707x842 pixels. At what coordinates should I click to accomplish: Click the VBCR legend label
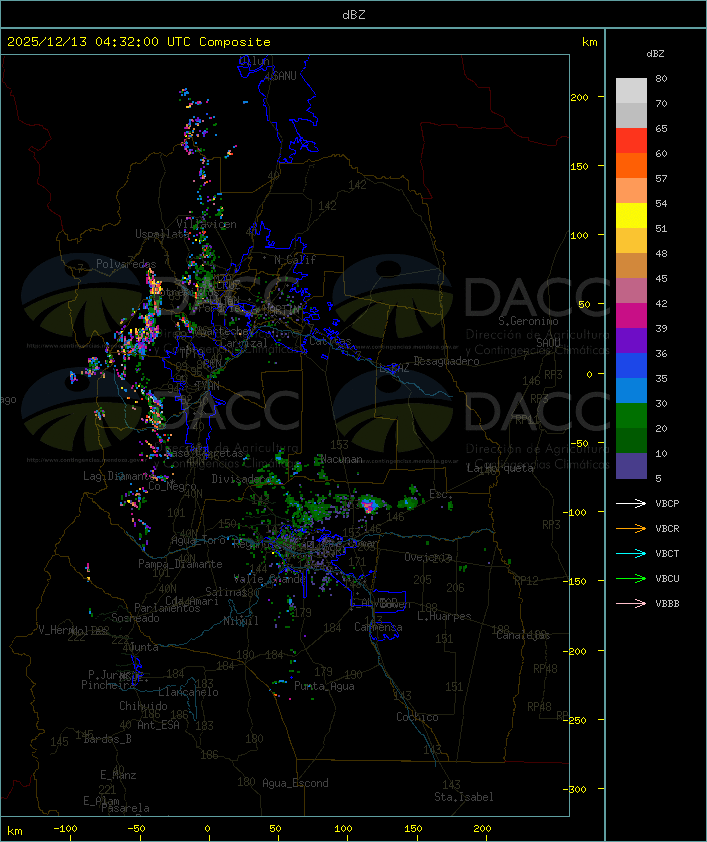pos(667,528)
